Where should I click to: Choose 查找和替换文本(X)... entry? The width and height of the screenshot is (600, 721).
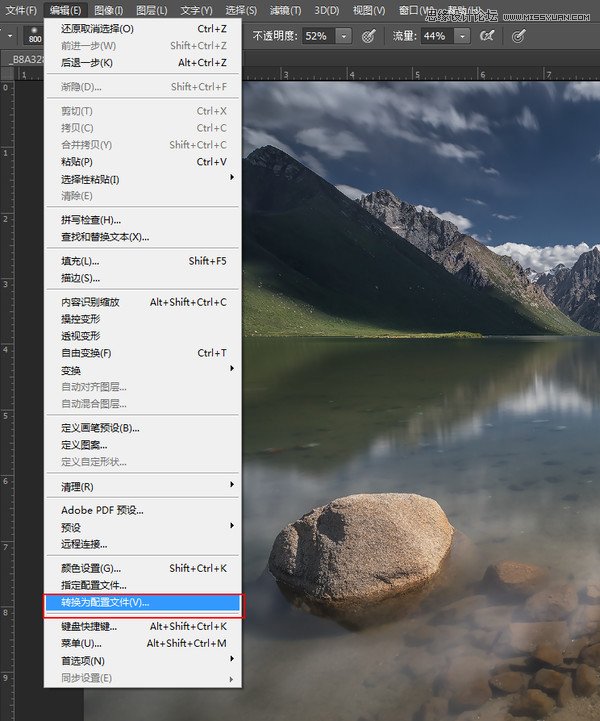point(143,237)
